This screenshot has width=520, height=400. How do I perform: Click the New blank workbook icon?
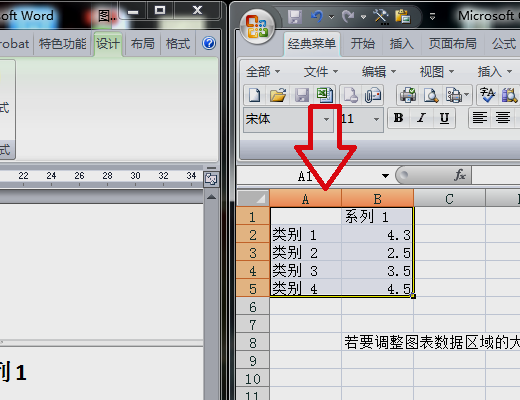tap(255, 95)
